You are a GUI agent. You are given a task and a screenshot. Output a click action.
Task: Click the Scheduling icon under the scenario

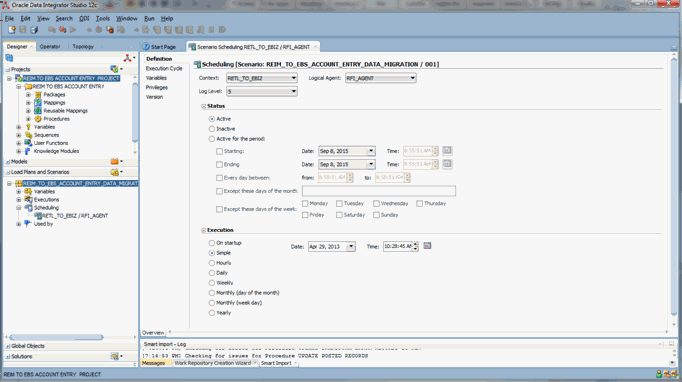pos(28,208)
